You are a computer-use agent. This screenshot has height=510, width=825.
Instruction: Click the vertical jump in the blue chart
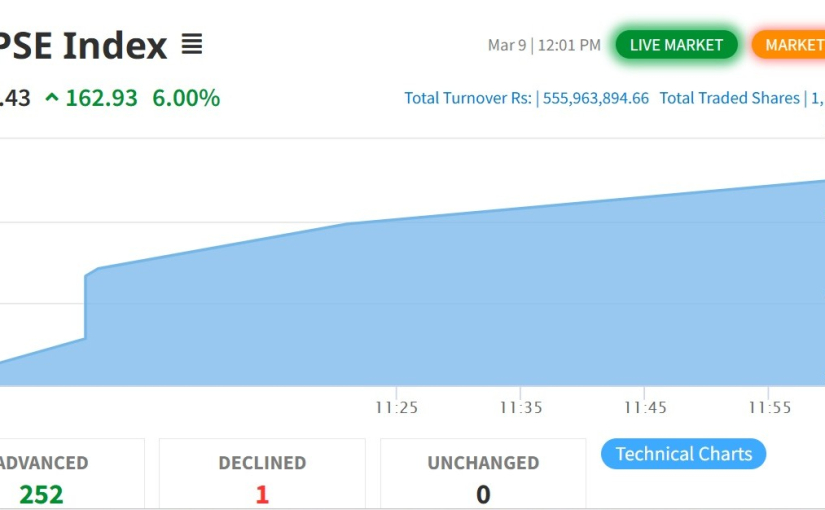pyautogui.click(x=86, y=305)
